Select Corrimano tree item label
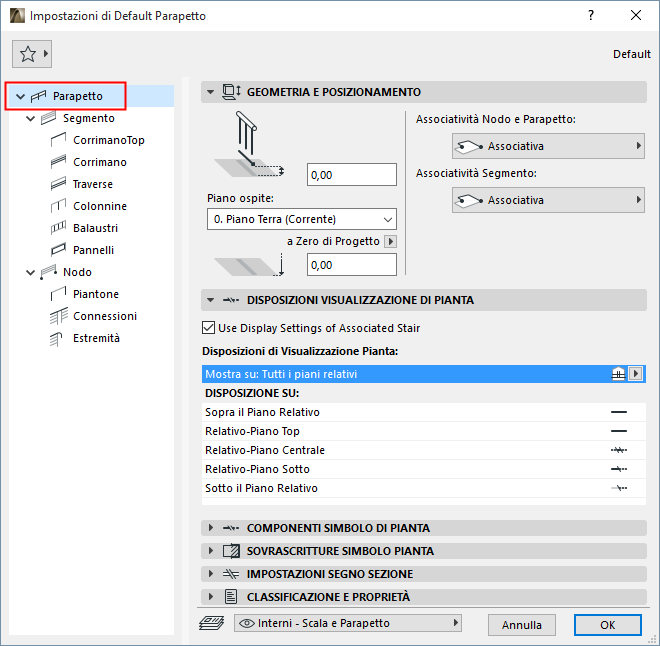Viewport: 660px width, 646px height. [x=100, y=162]
